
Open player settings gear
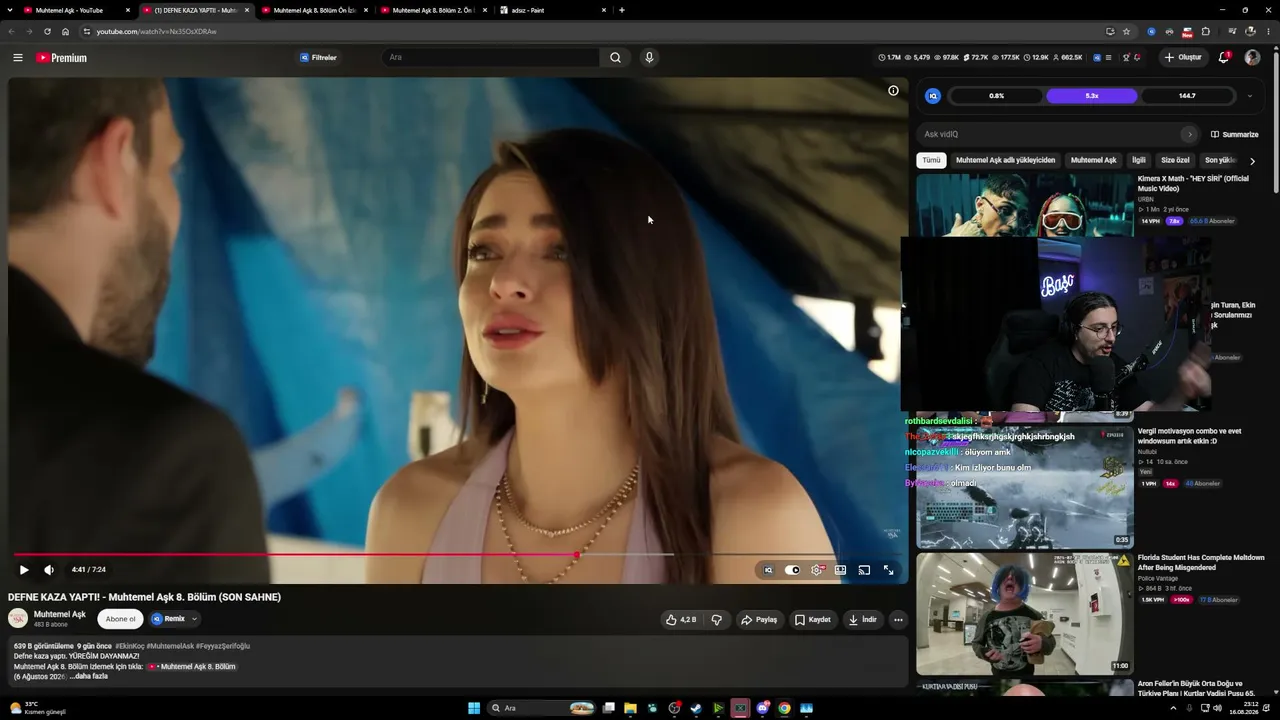(x=817, y=570)
